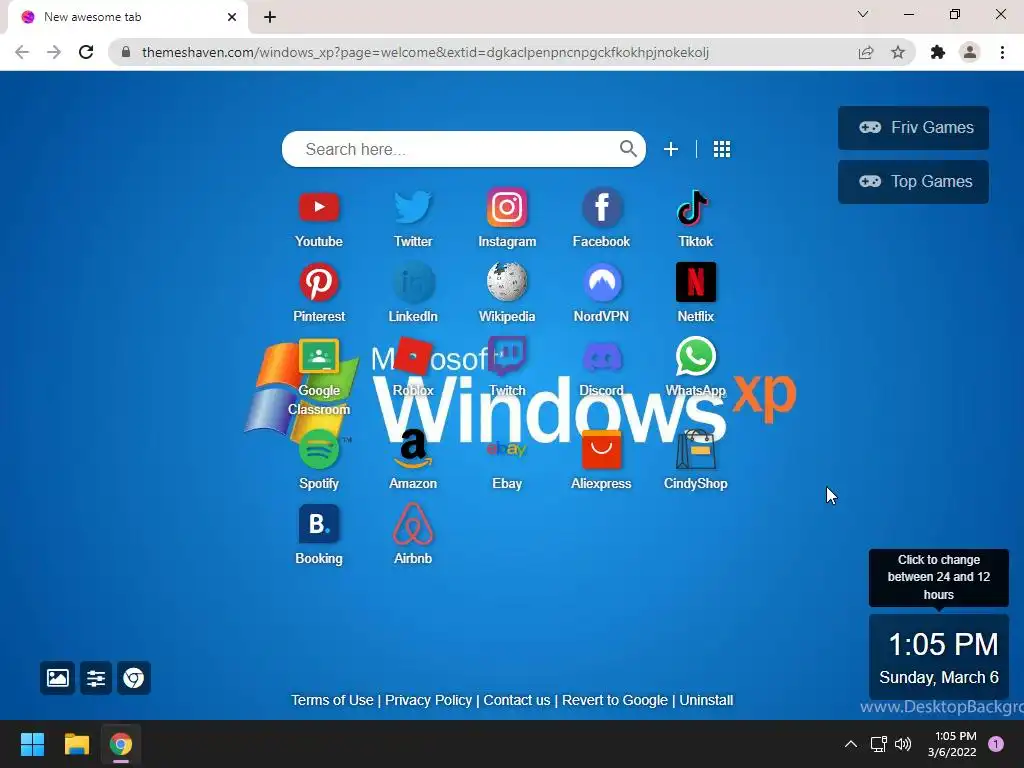Toggle 24/12 hour clock display
1024x768 pixels.
(x=938, y=656)
